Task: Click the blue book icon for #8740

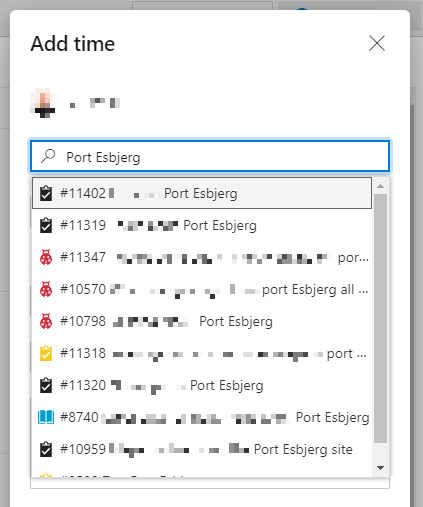Action: pyautogui.click(x=46, y=417)
